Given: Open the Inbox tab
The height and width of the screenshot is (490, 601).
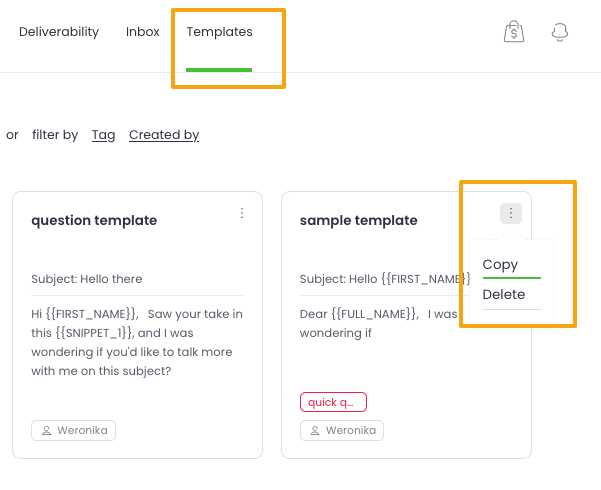Looking at the screenshot, I should coord(143,32).
